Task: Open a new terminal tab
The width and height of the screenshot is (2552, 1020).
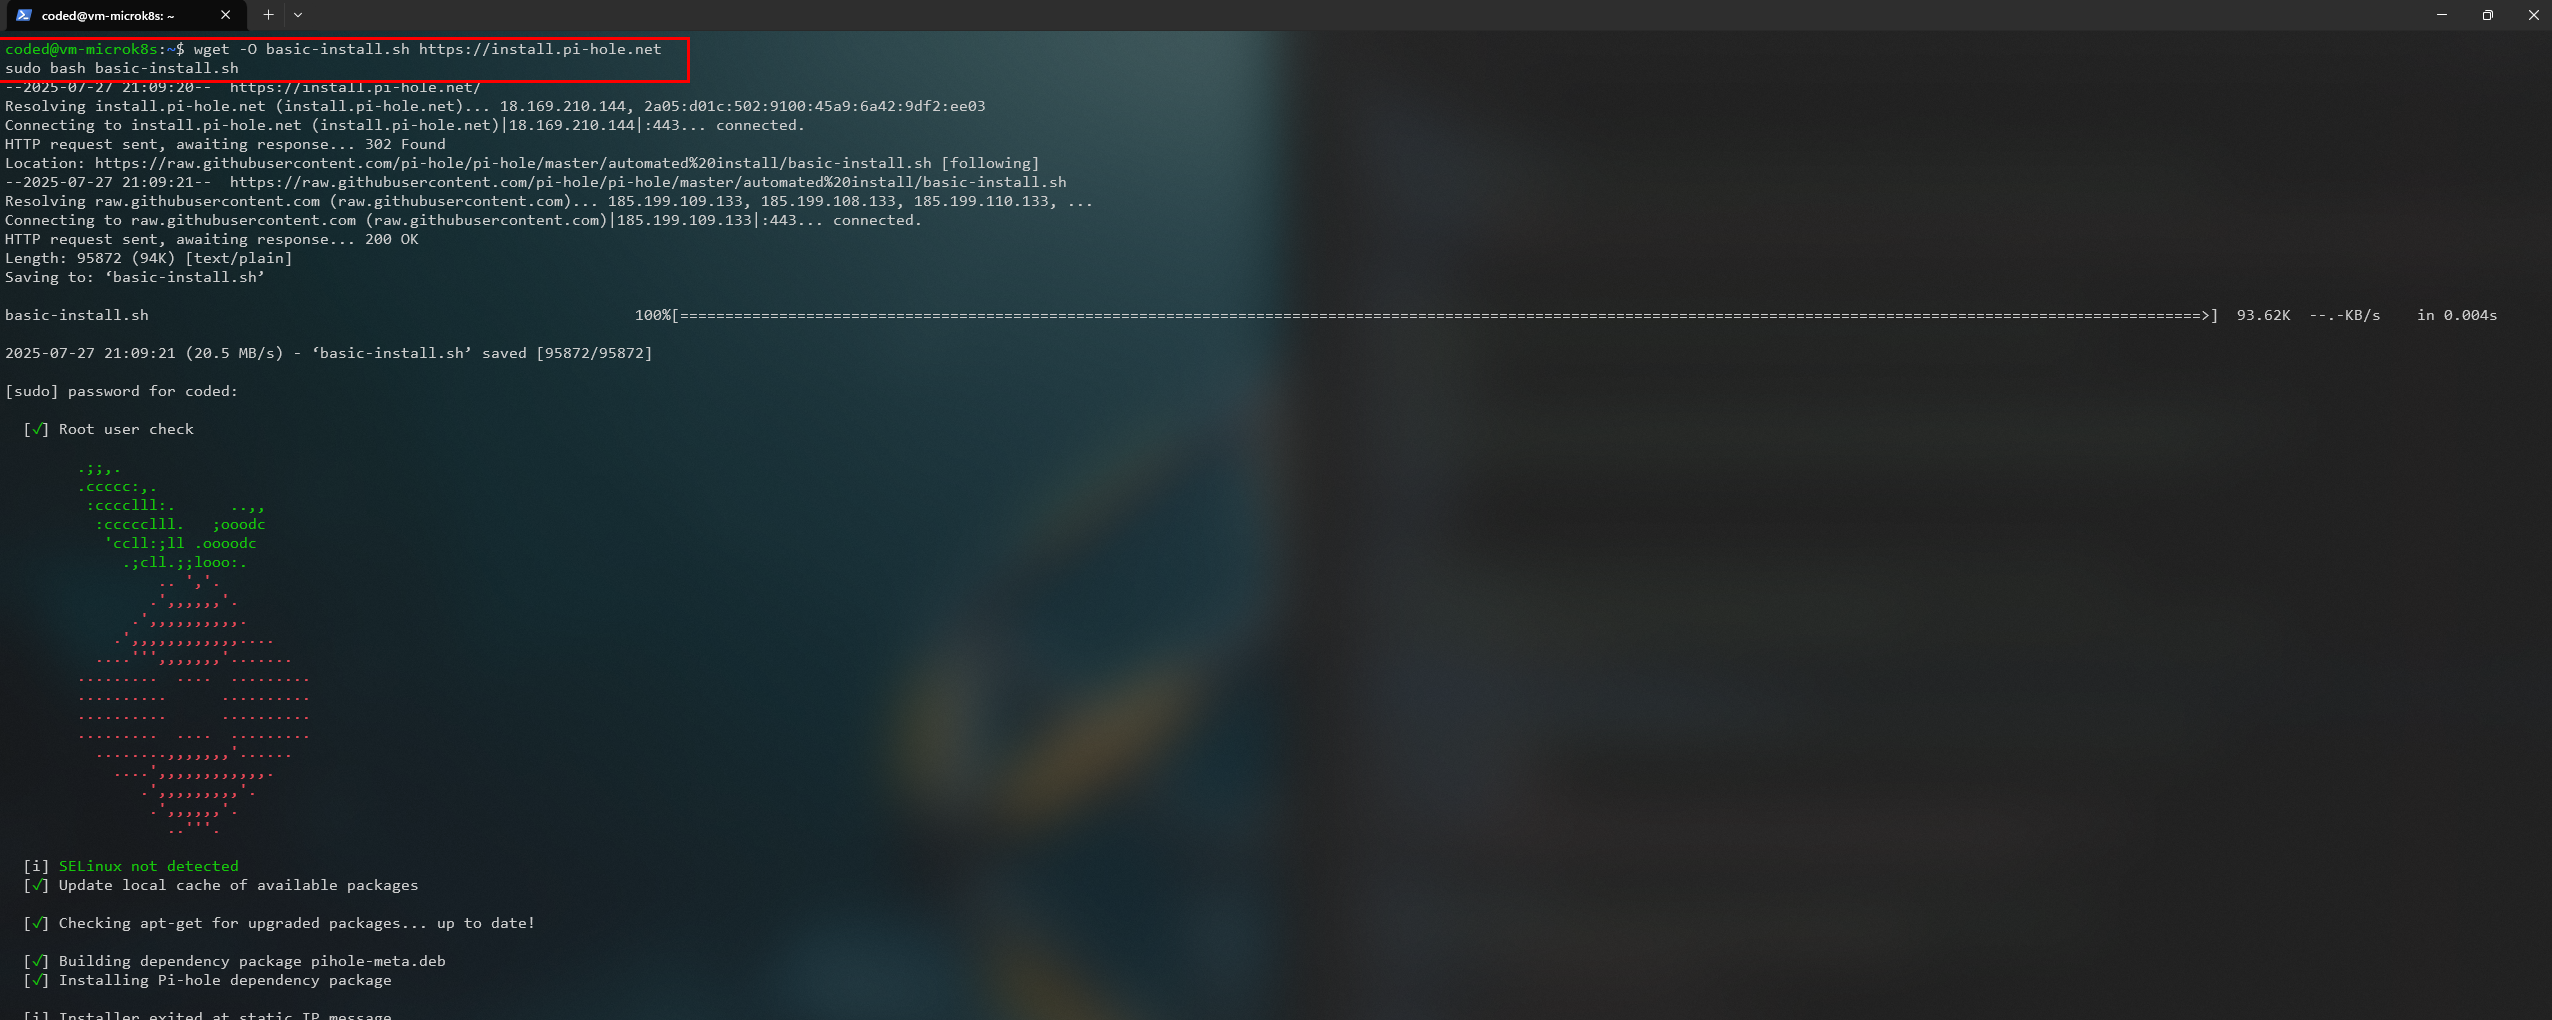Action: (x=268, y=15)
